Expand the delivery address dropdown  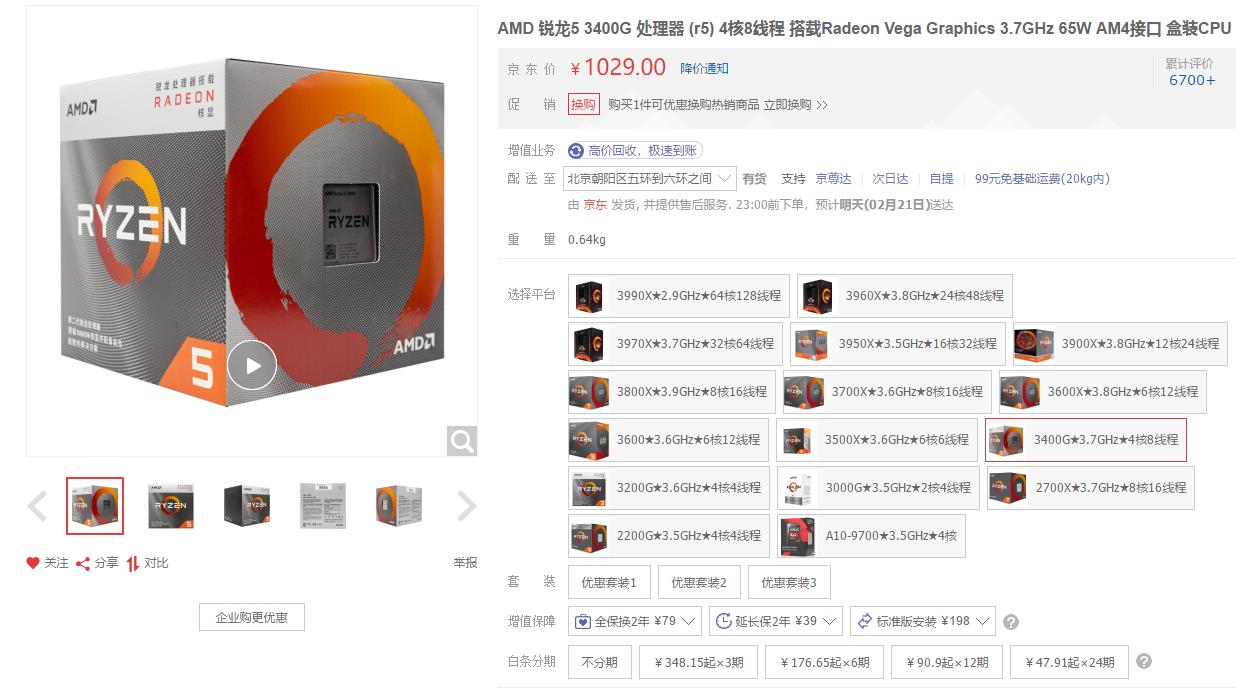[x=649, y=179]
